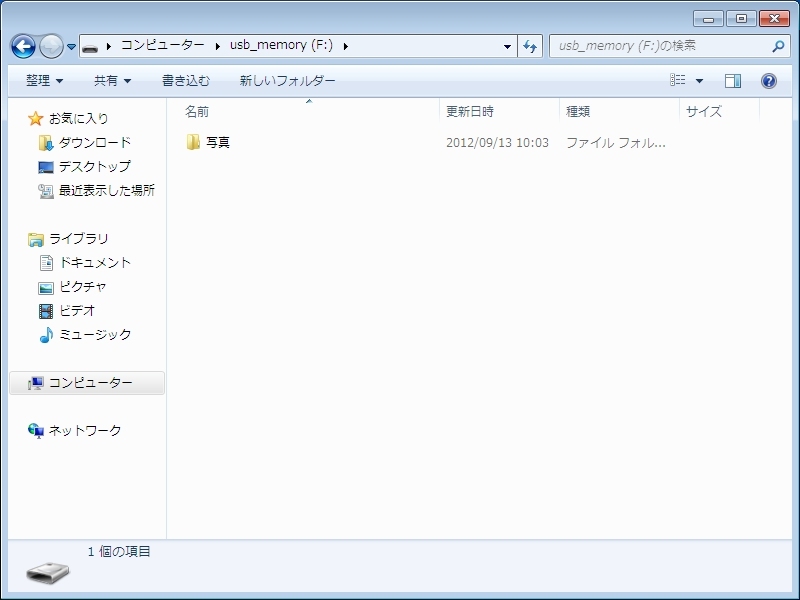This screenshot has height=600, width=800.
Task: Click 1 個の項目 in details pane
Action: click(x=119, y=552)
